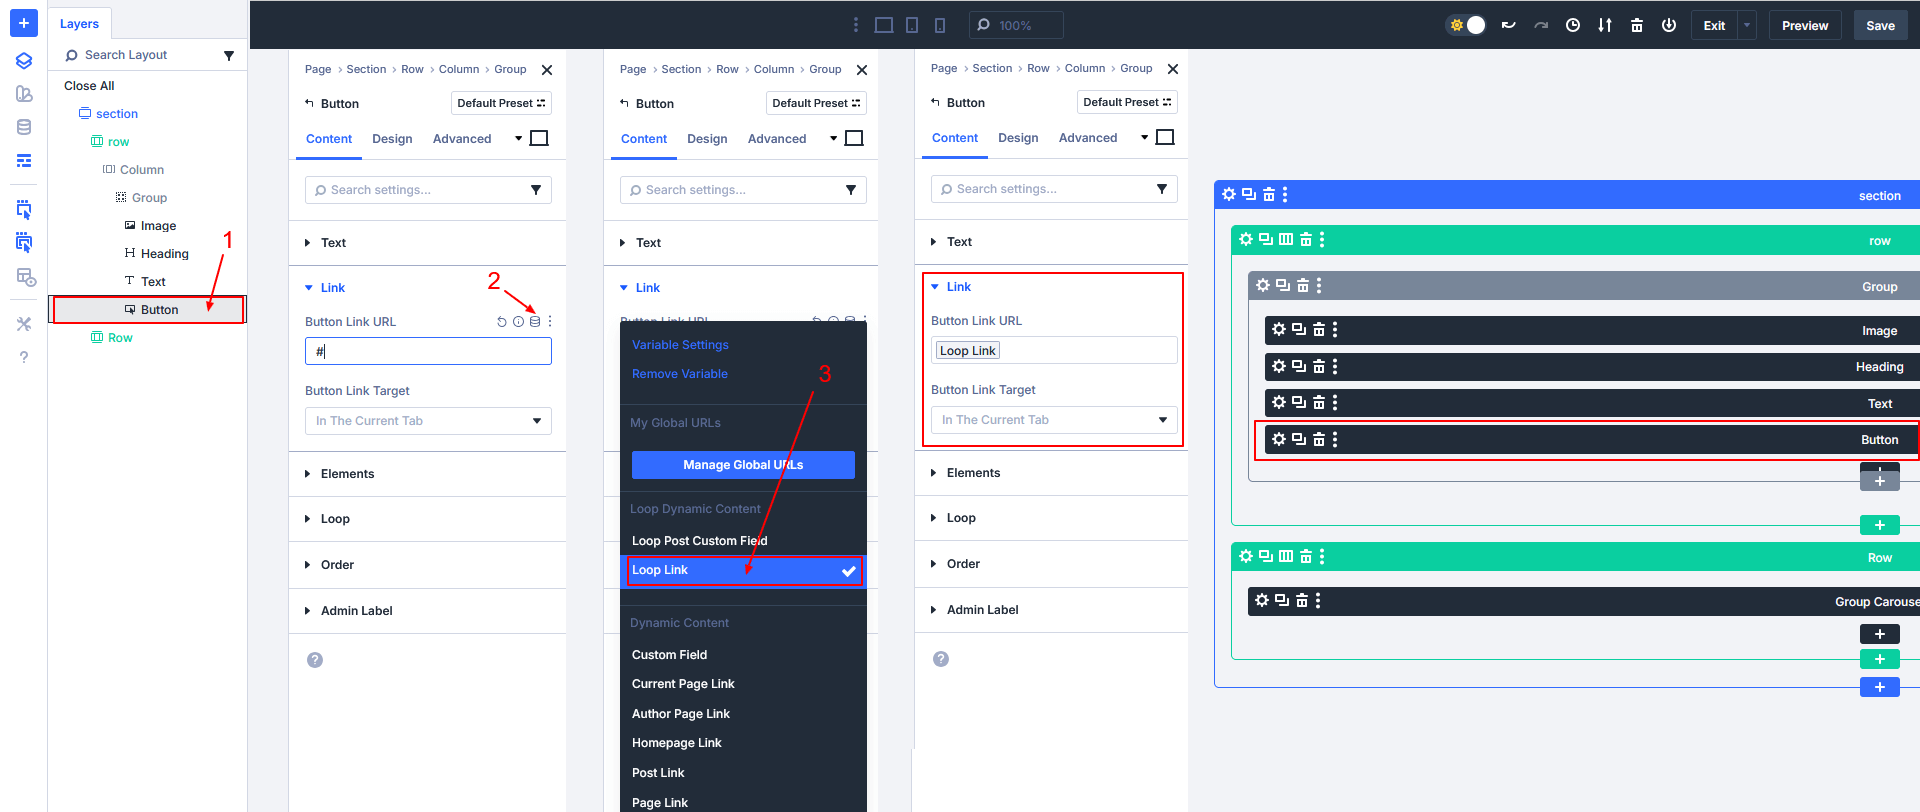Select the Layers tab

click(x=79, y=24)
